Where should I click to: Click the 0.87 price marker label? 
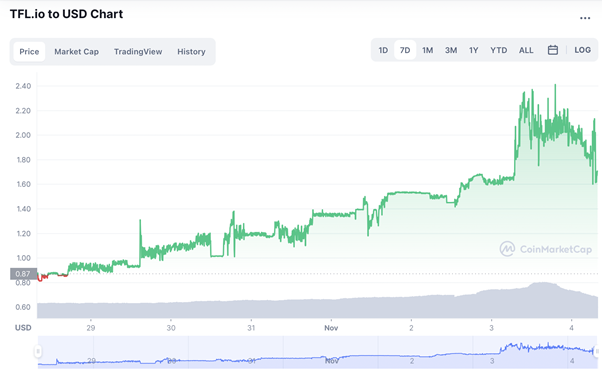coord(23,274)
